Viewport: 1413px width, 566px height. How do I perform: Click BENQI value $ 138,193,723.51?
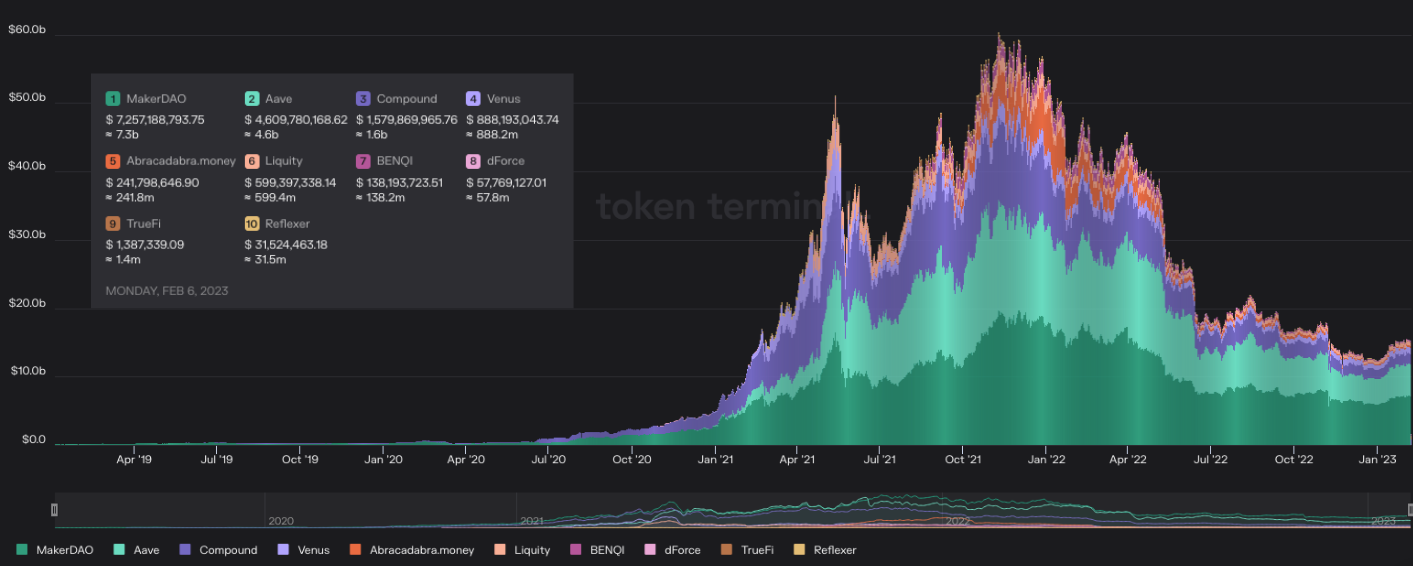[x=399, y=182]
